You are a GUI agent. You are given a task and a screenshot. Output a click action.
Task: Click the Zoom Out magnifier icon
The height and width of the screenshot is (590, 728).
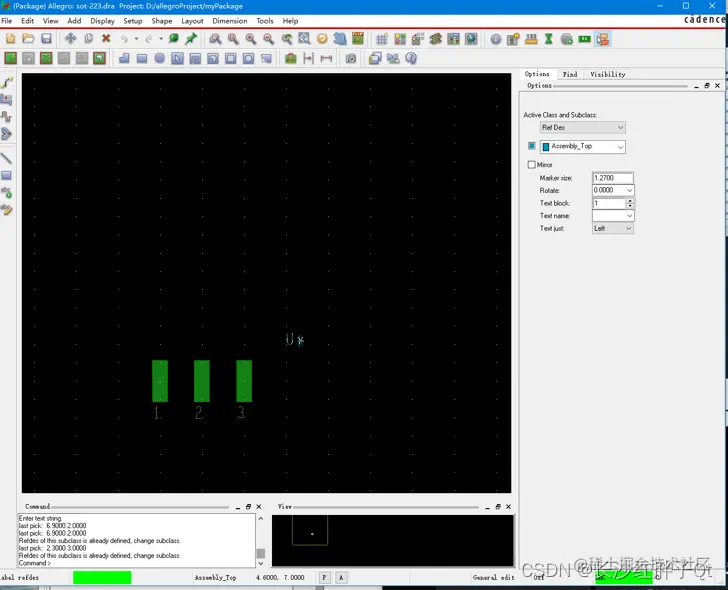[x=268, y=39]
